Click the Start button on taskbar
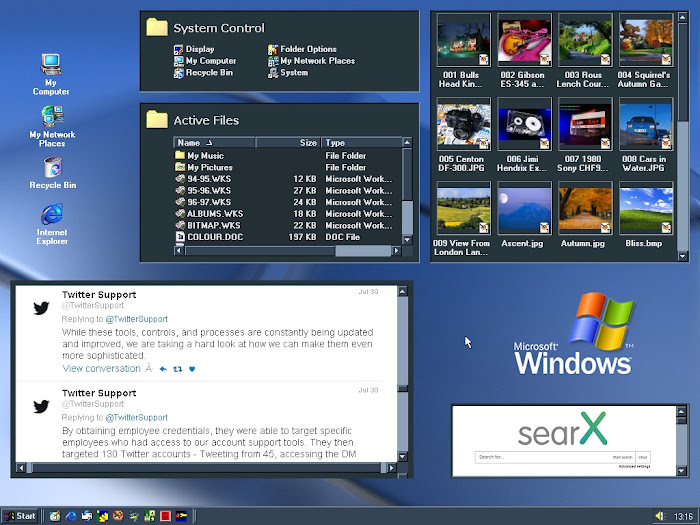Viewport: 700px width, 525px height. click(20, 516)
